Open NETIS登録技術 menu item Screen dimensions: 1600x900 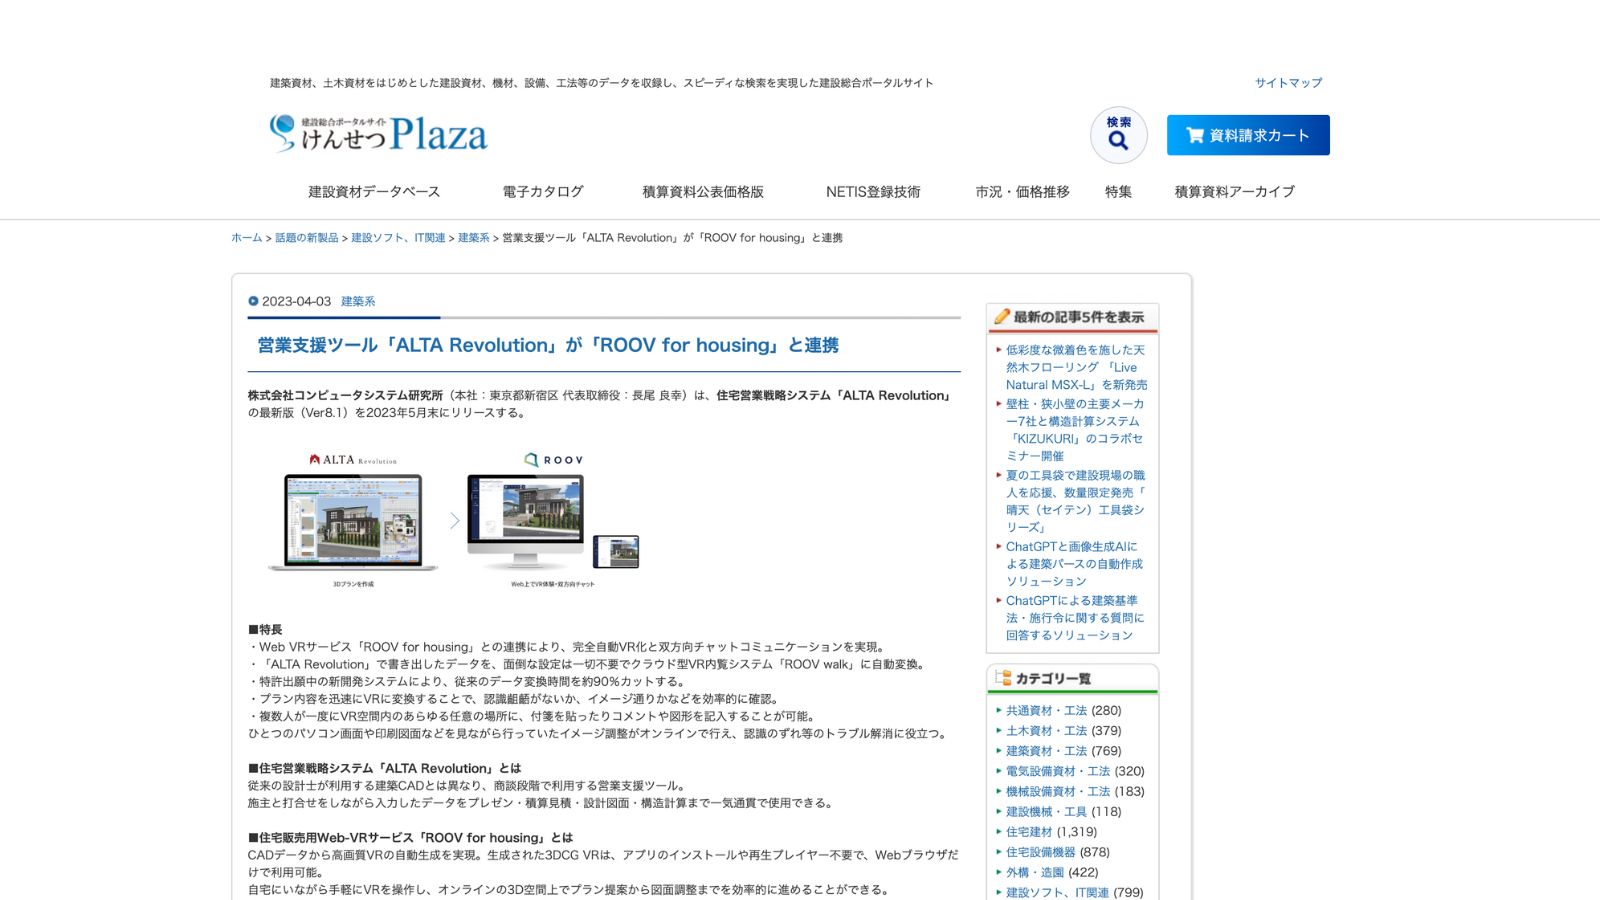coord(873,191)
